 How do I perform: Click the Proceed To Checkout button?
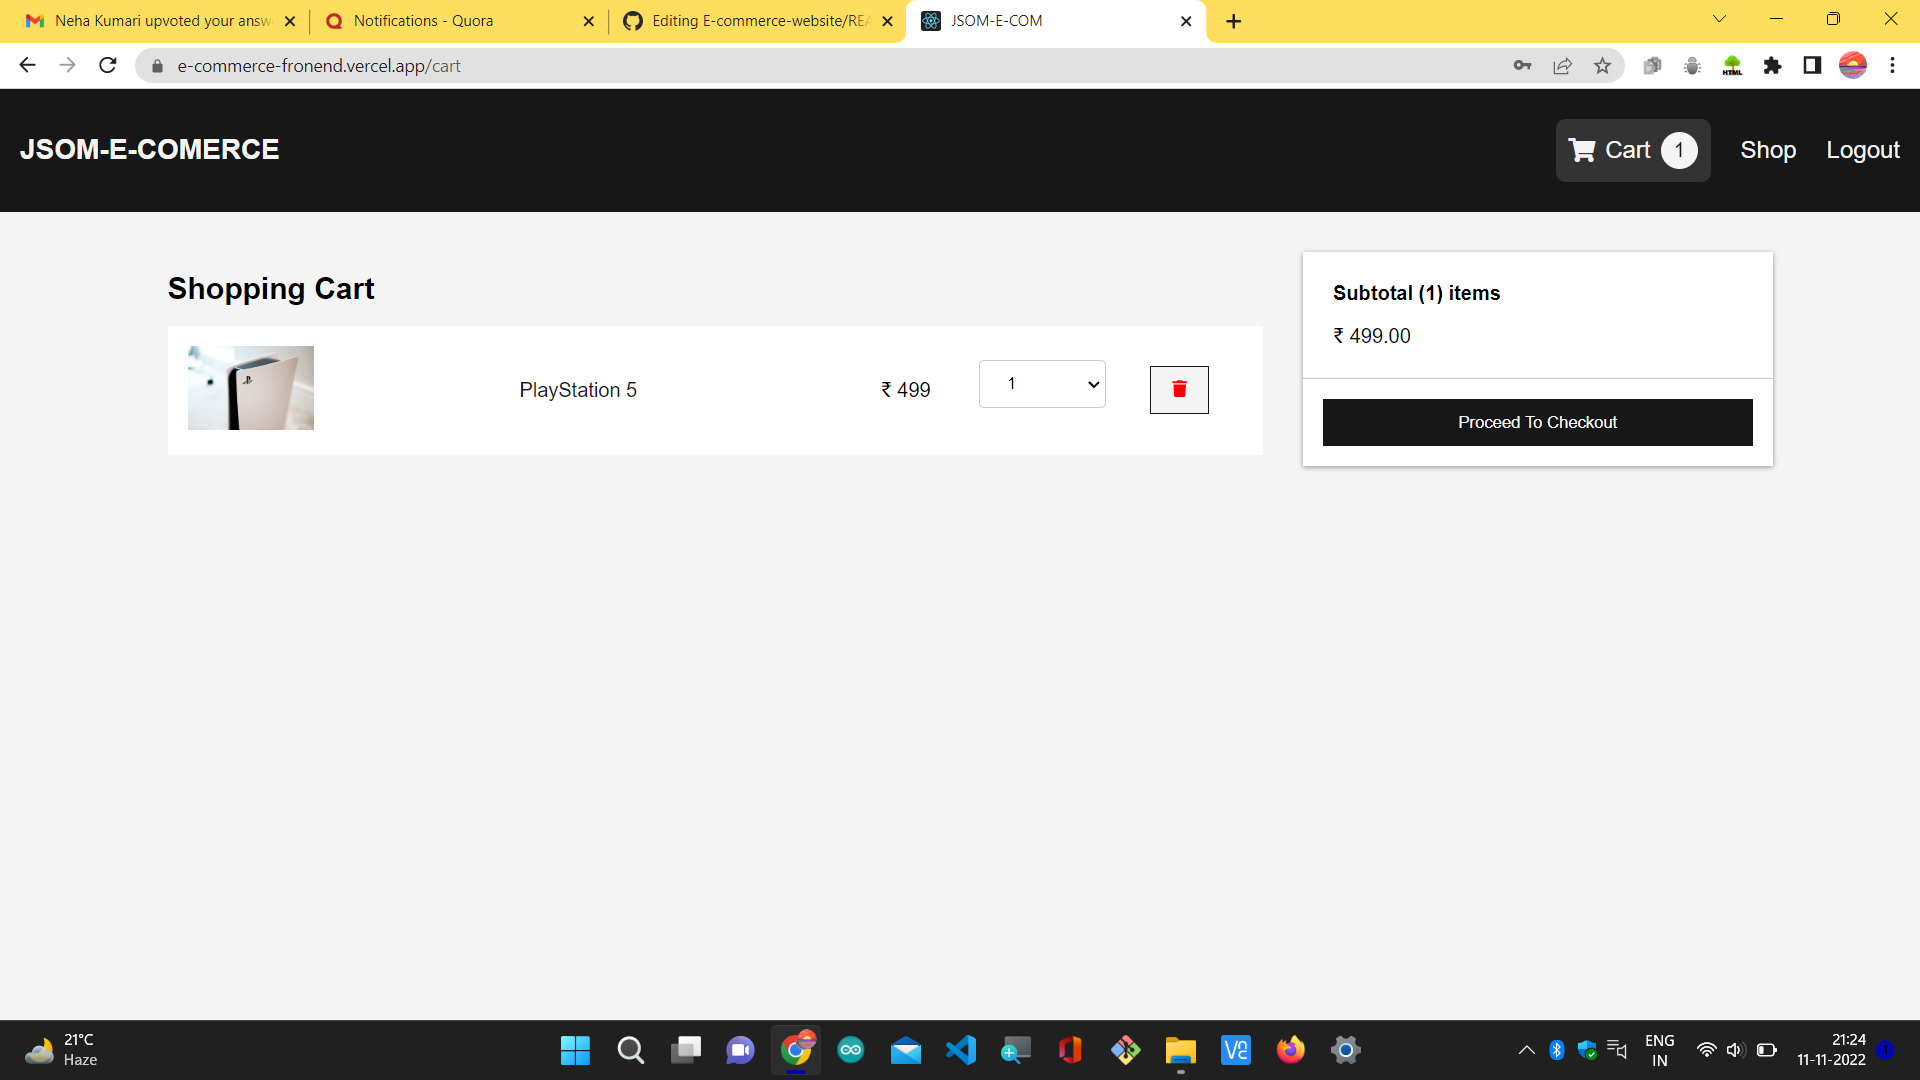1537,422
